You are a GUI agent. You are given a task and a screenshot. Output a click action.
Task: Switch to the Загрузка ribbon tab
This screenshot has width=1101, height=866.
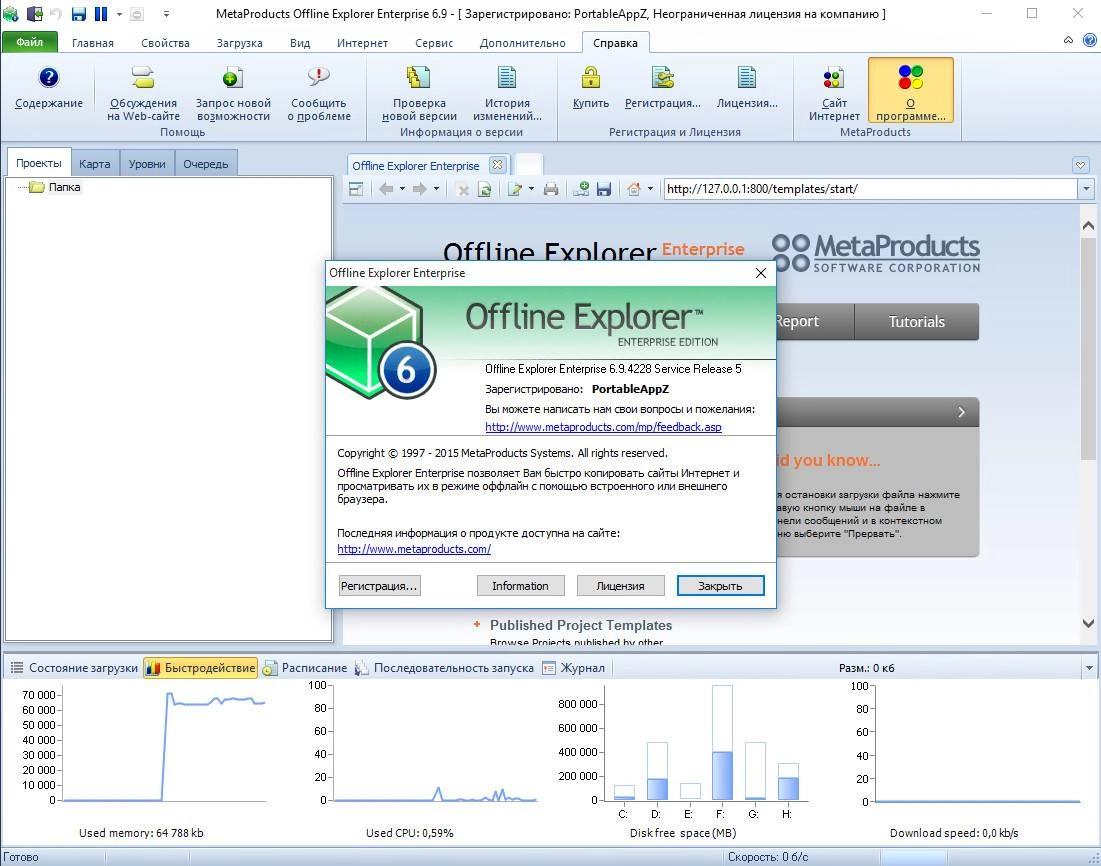point(239,43)
